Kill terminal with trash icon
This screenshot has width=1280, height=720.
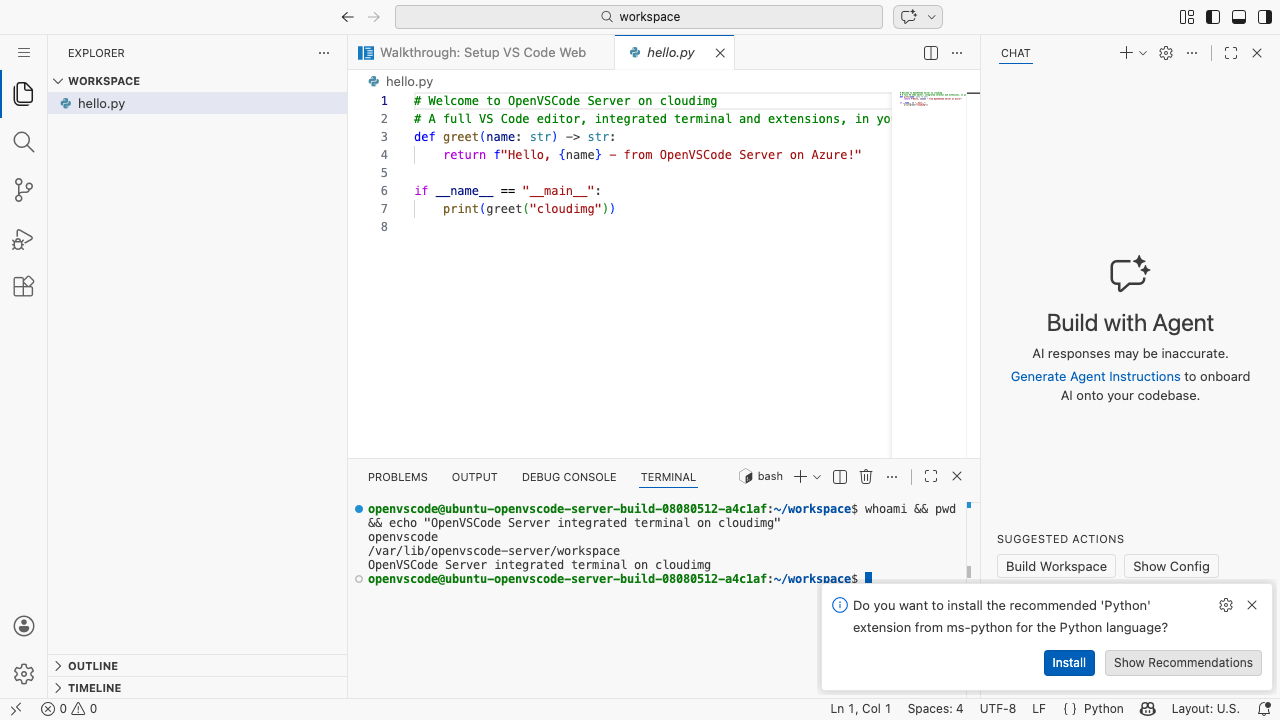click(866, 477)
